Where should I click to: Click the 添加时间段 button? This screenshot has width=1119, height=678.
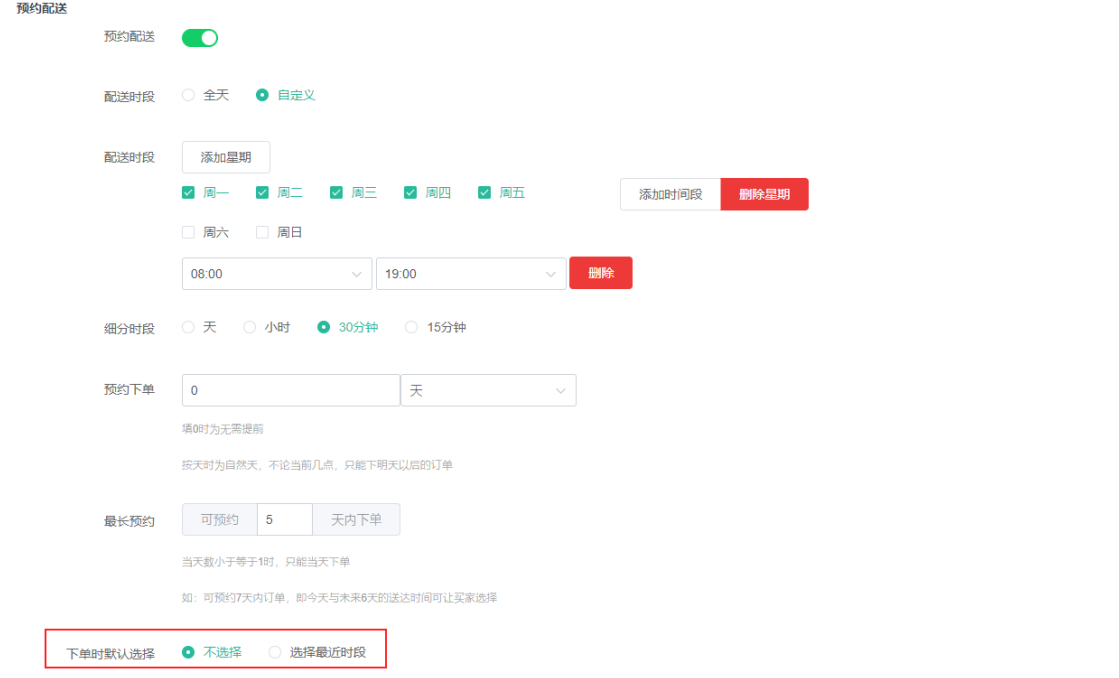pos(670,194)
